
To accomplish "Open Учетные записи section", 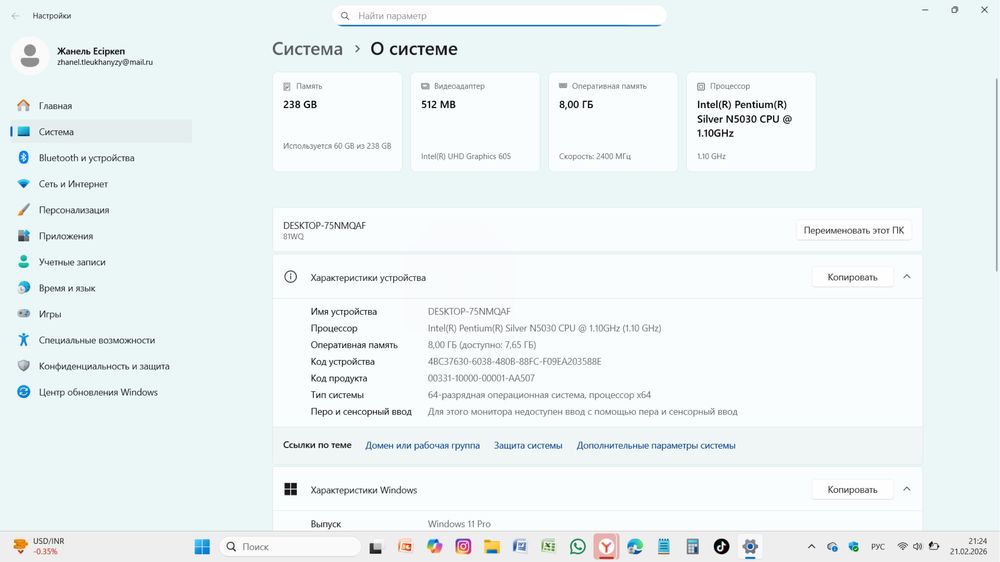I will coord(101,262).
